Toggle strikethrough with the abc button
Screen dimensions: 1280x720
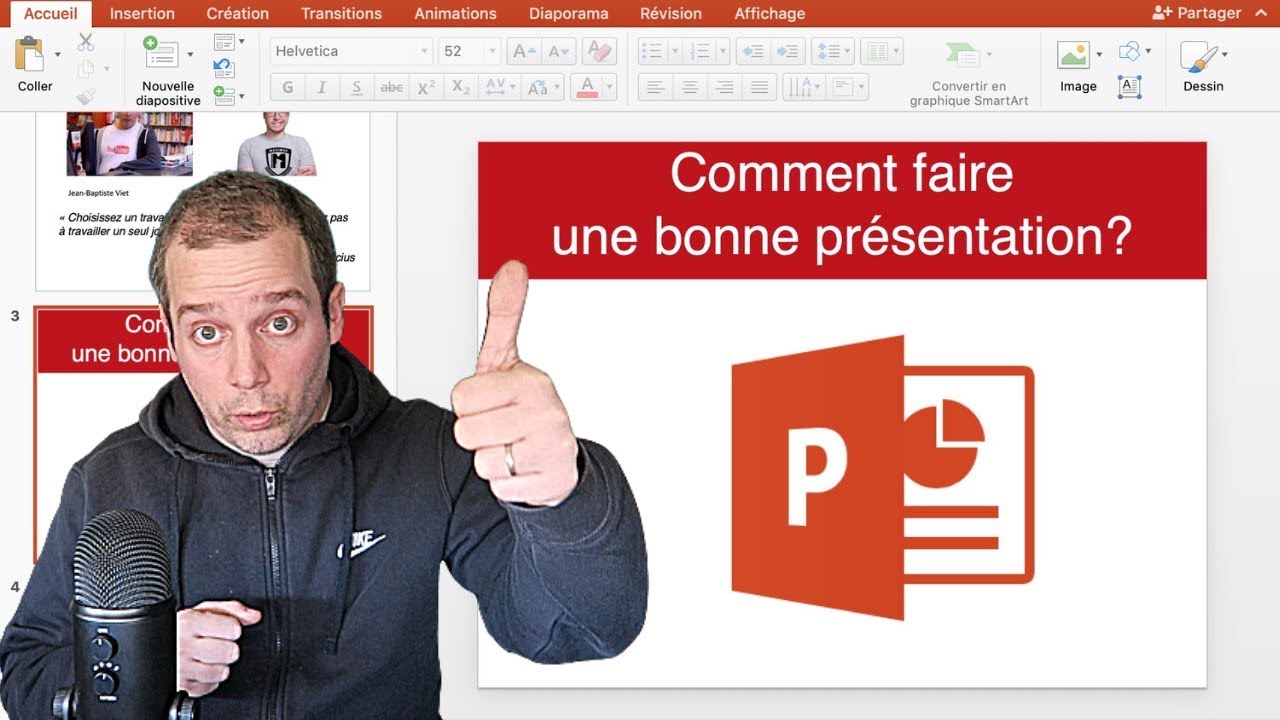point(392,87)
